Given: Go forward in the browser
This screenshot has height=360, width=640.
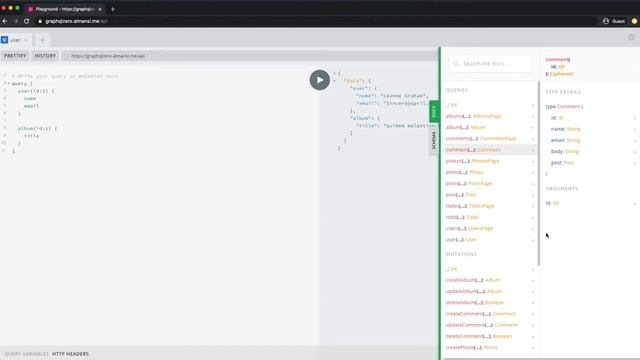Looking at the screenshot, I should click(16, 21).
